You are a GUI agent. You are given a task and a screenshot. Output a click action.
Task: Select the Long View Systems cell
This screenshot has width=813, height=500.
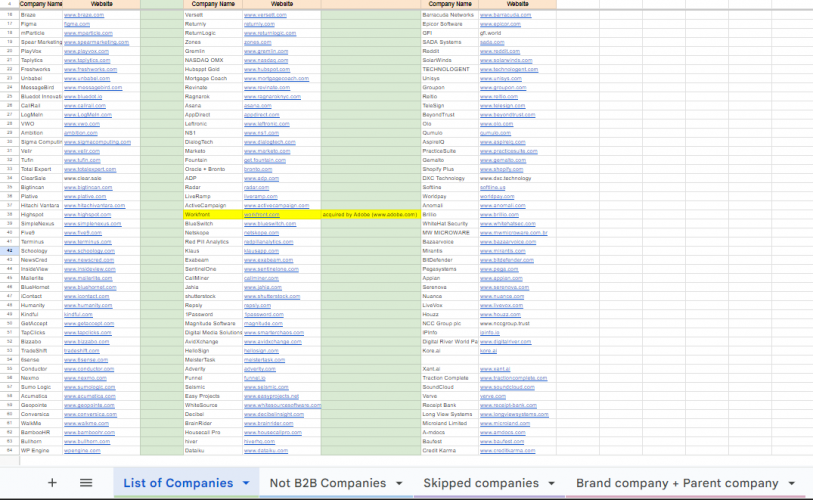click(x=450, y=414)
